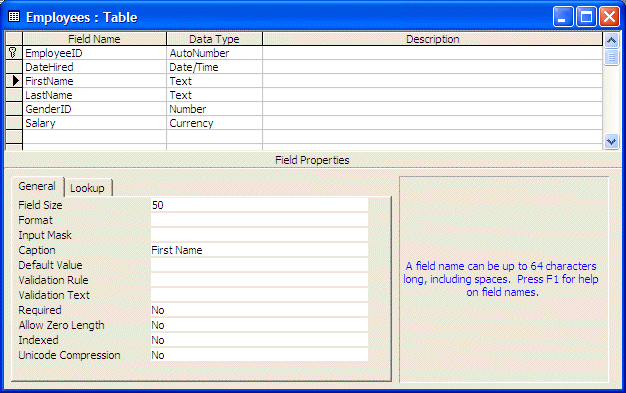Select the row selector next to Salary
Viewport: 626px width, 393px height.
pyautogui.click(x=14, y=123)
